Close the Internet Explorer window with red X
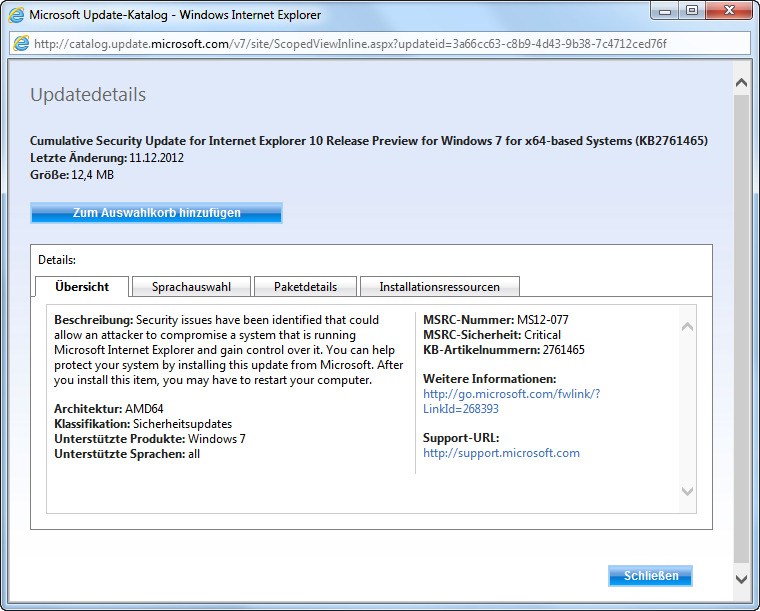The width and height of the screenshot is (760, 611). click(730, 12)
